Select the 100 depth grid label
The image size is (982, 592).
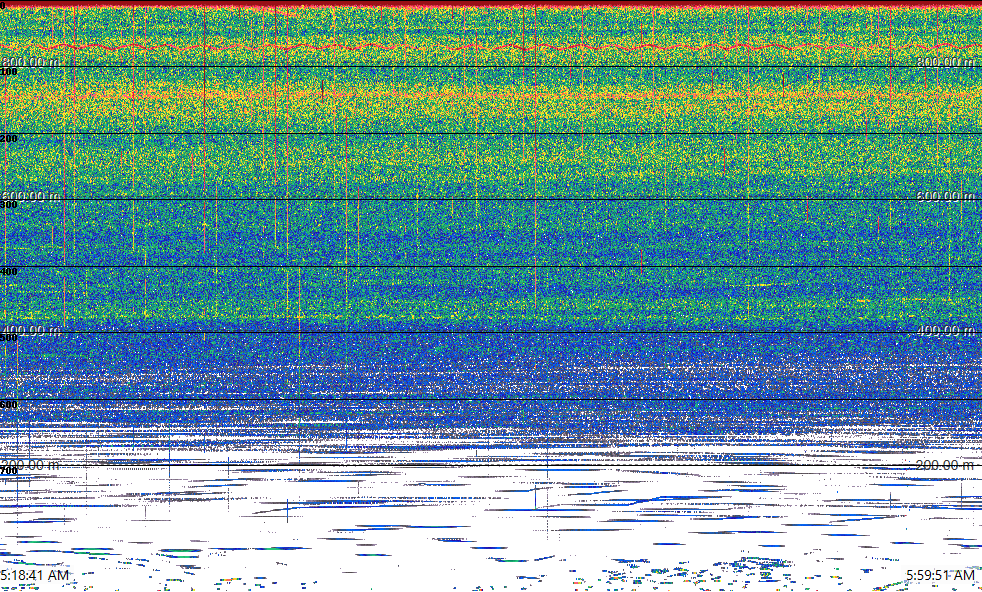point(9,72)
